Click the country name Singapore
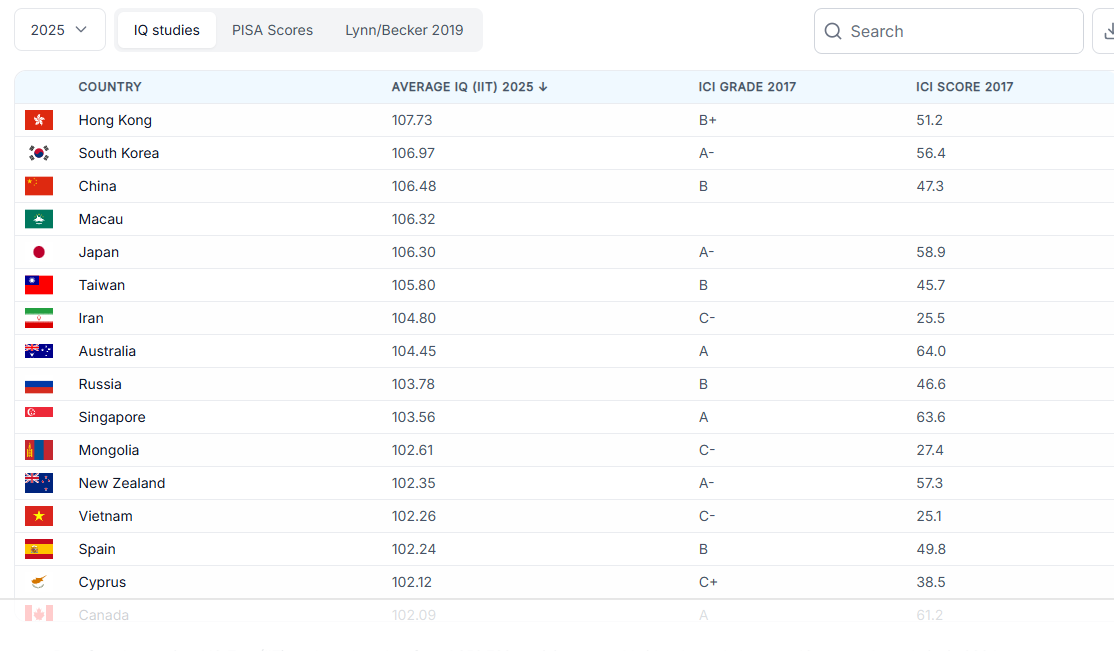 112,417
